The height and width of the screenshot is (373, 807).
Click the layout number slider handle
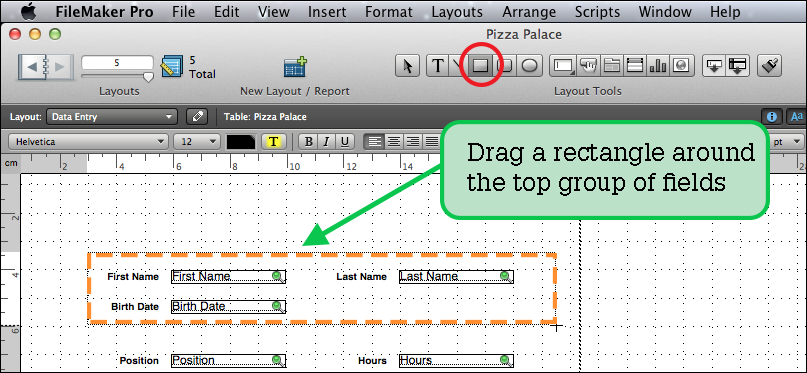[x=148, y=77]
